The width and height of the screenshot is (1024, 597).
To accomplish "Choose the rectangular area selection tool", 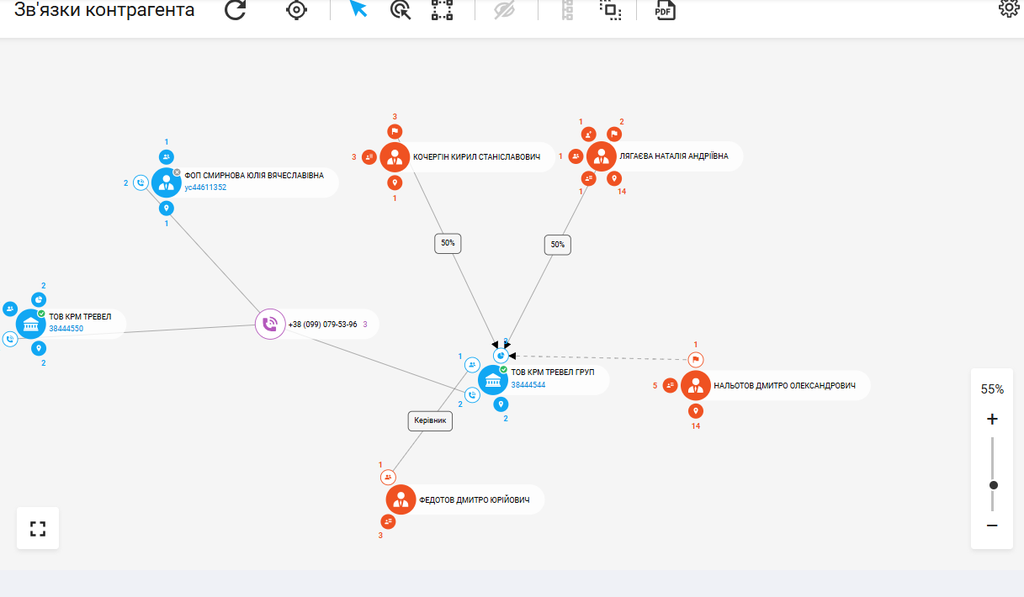I will (442, 11).
